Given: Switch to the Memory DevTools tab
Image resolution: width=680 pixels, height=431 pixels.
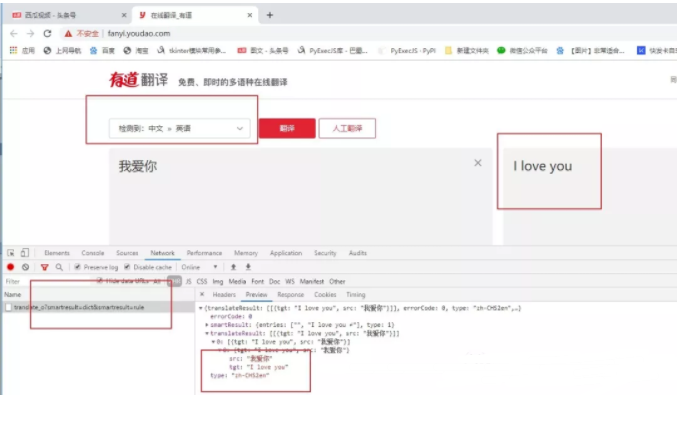Looking at the screenshot, I should pyautogui.click(x=246, y=253).
